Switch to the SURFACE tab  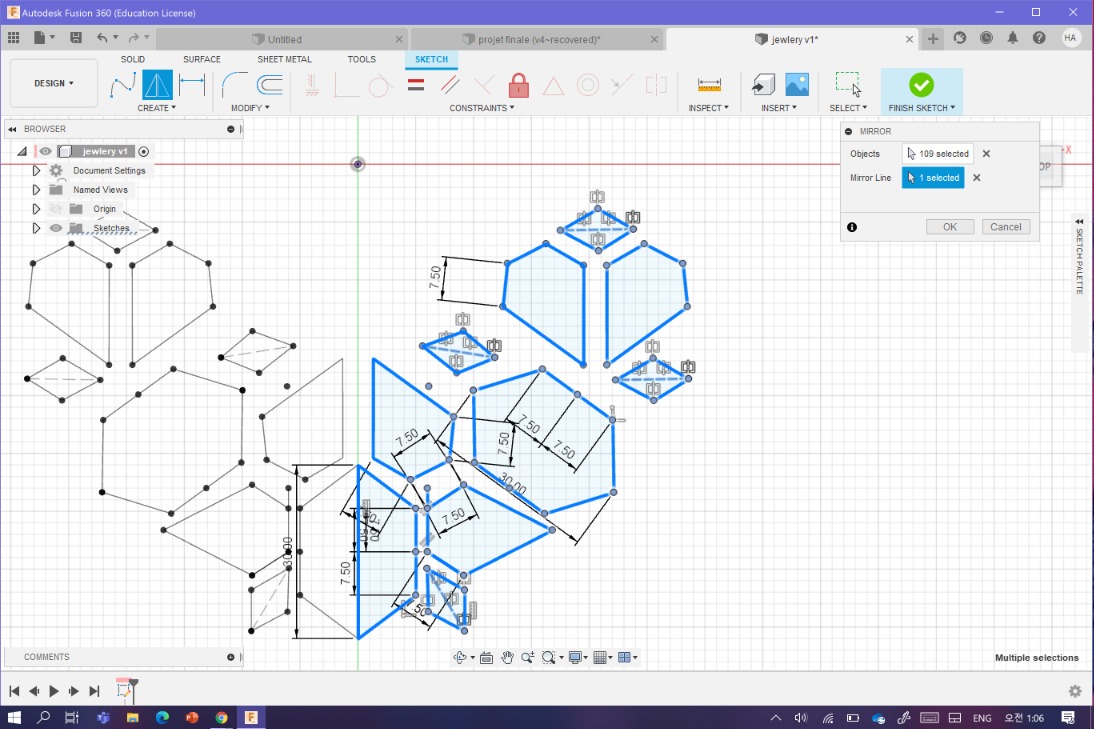tap(201, 59)
